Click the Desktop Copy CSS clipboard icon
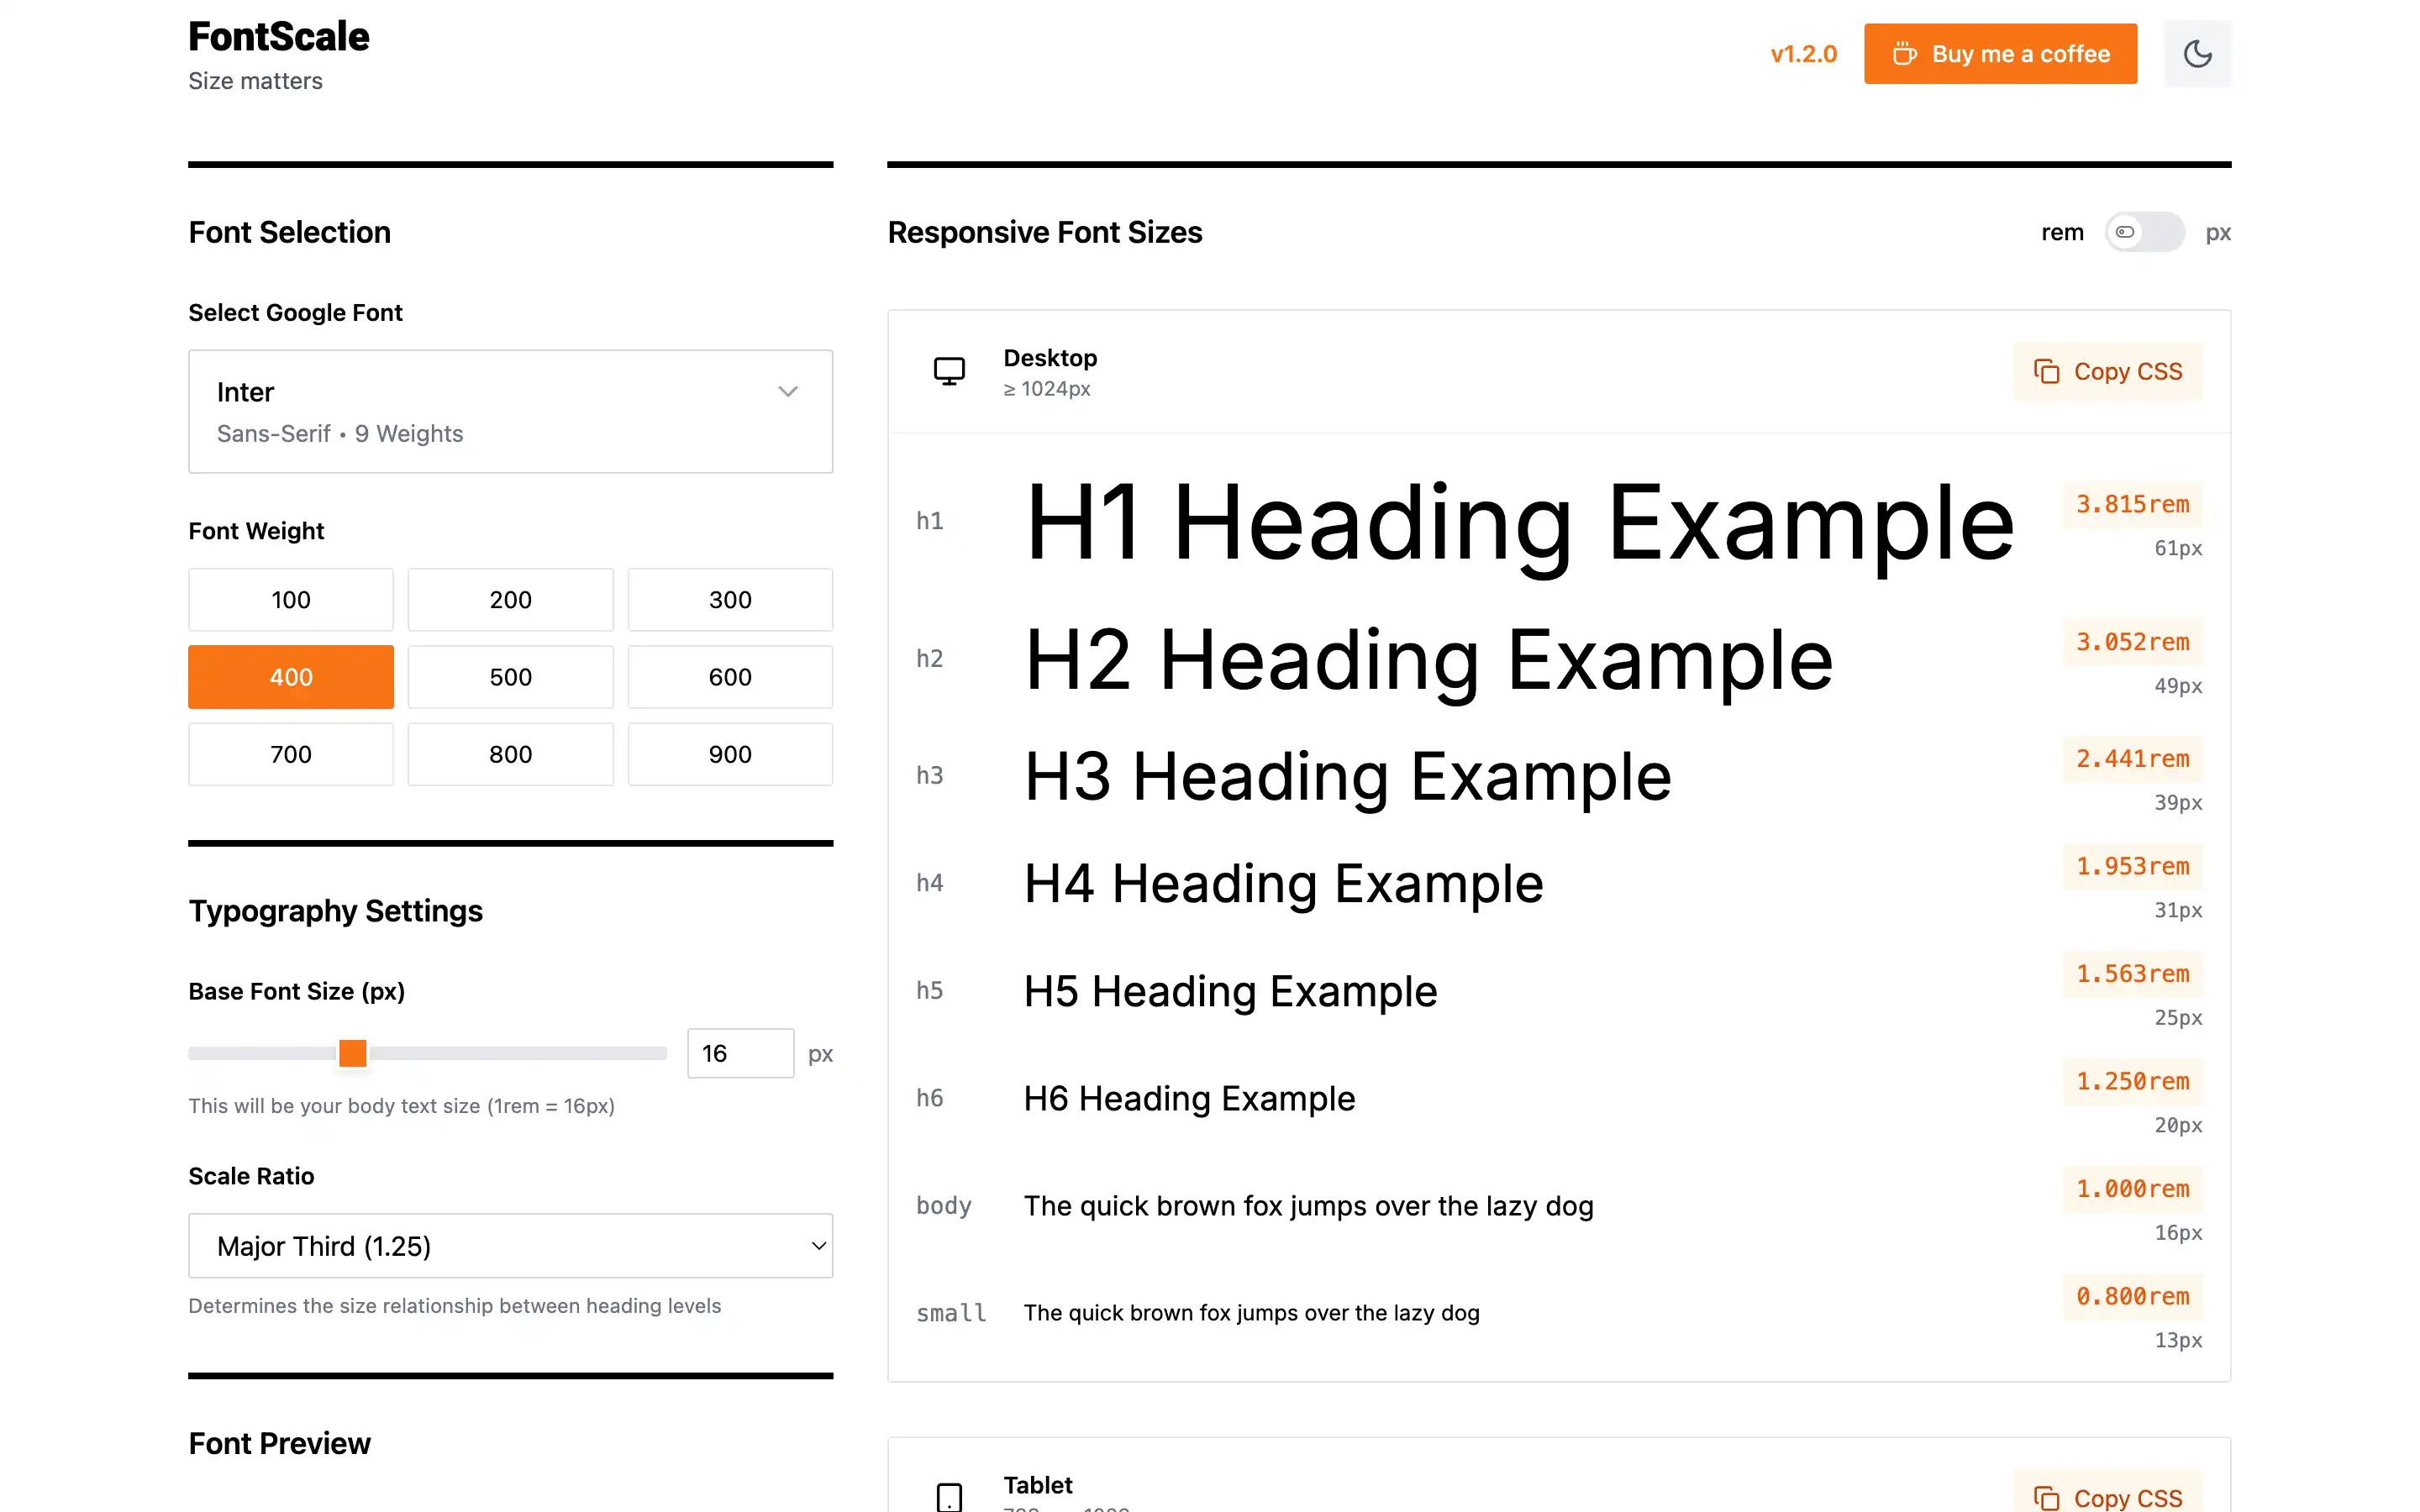2420x1512 pixels. pos(2046,372)
